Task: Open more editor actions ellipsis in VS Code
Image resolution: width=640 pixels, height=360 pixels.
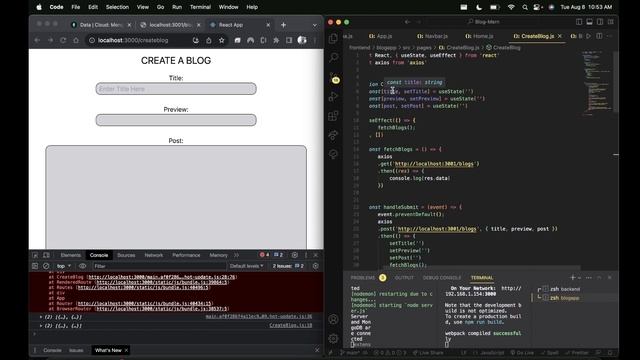Action: 609,36
